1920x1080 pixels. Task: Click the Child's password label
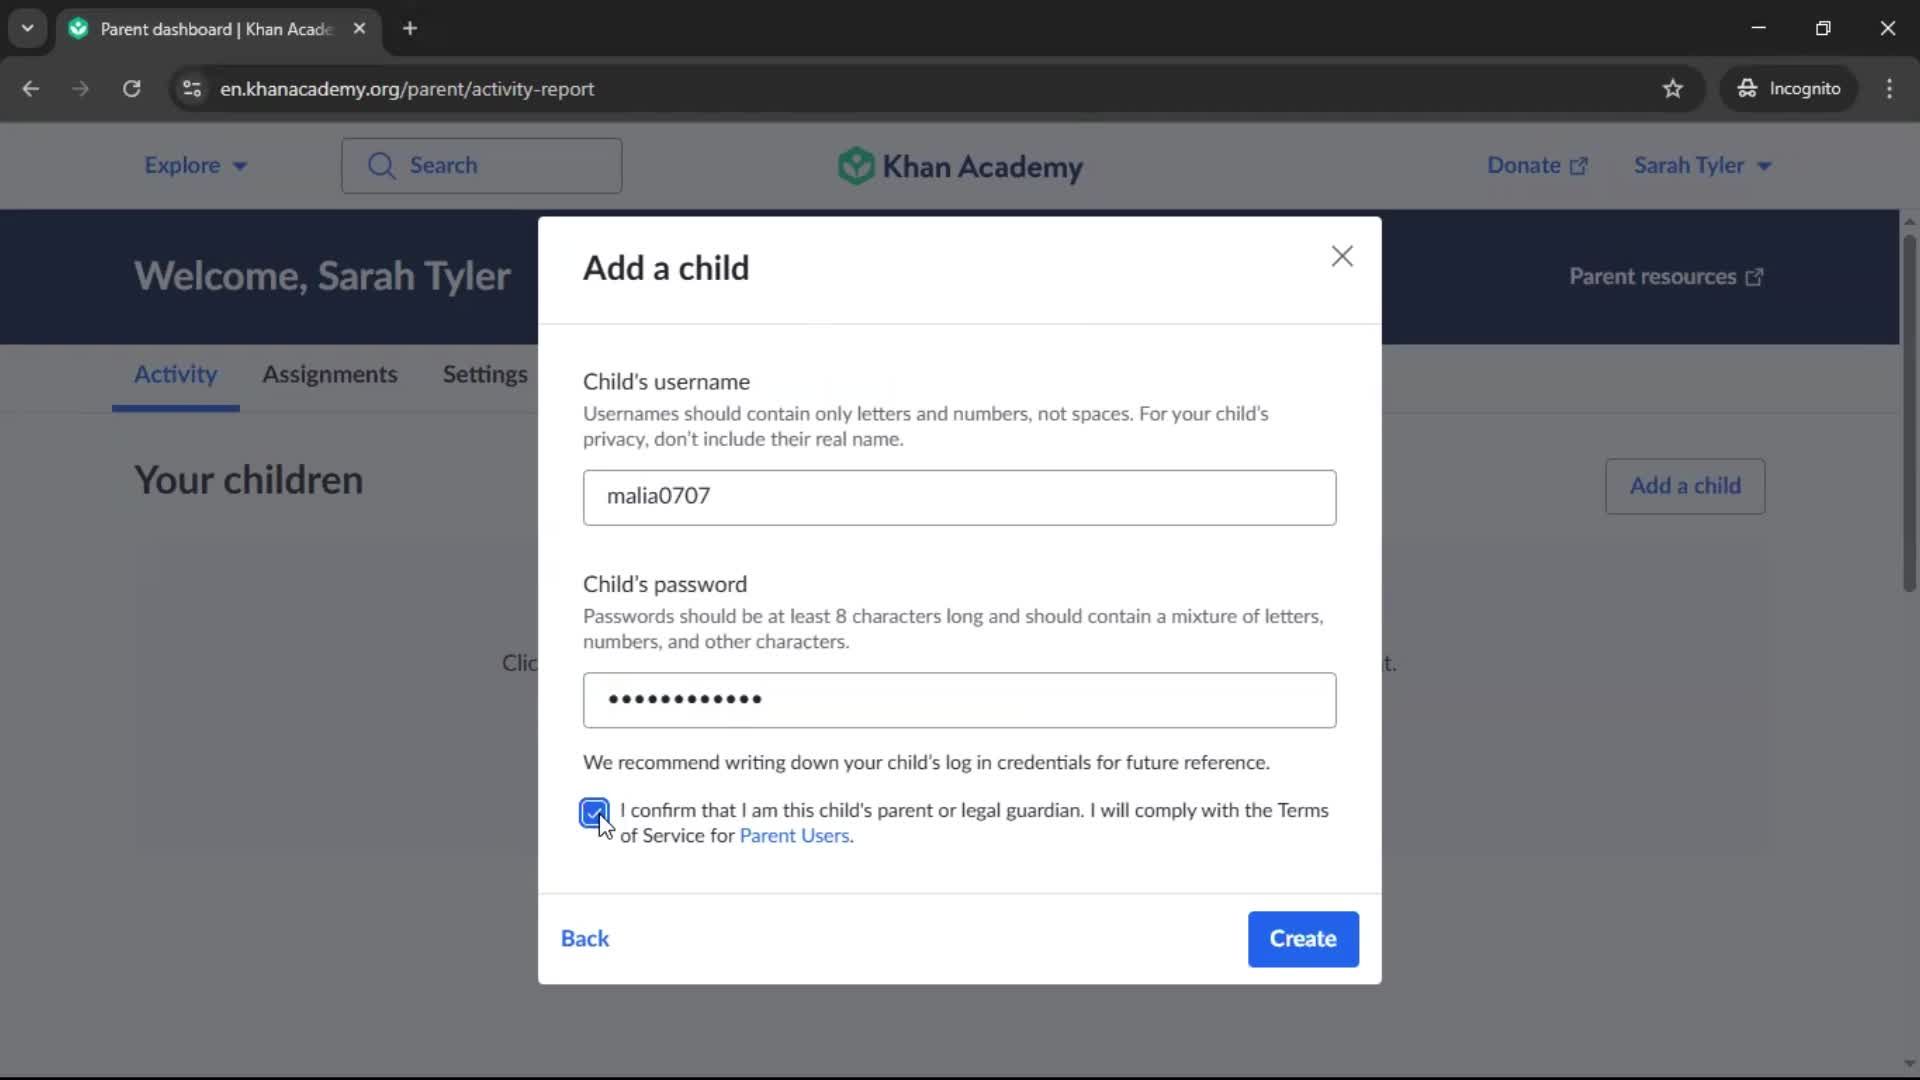pos(665,585)
